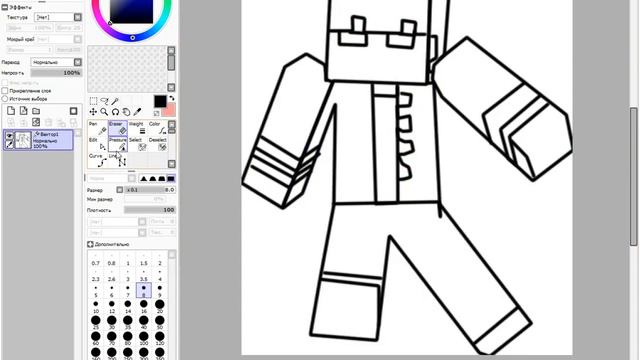This screenshot has height=360, width=640.
Task: Click the swatches panel scroll-down arrow
Action: coord(171,87)
